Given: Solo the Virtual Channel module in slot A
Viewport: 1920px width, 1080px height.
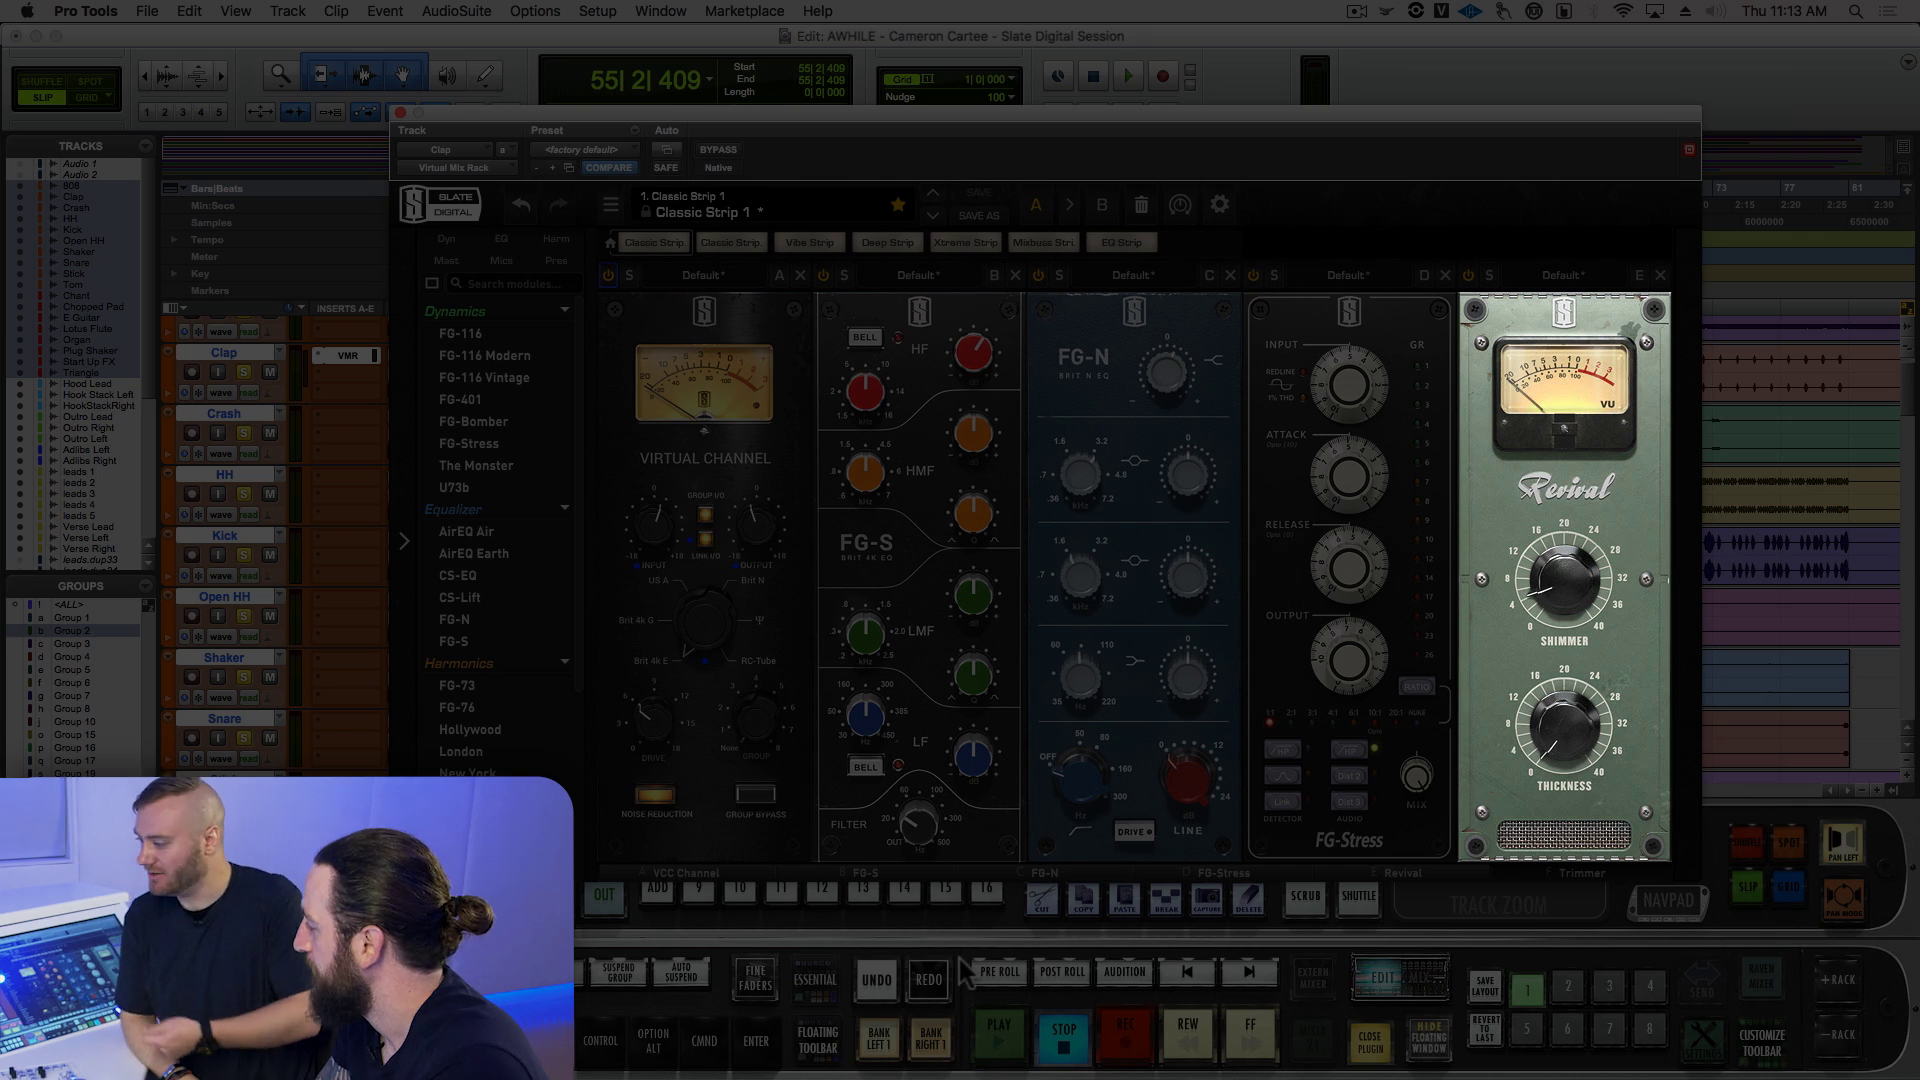Looking at the screenshot, I should (629, 275).
